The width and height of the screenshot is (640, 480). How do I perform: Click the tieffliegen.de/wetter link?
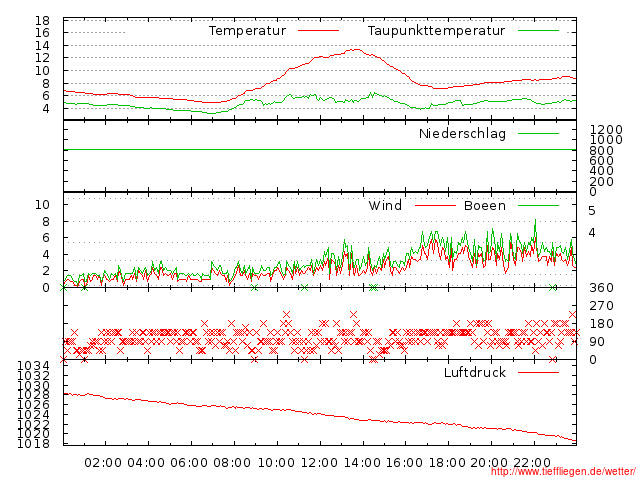(563, 471)
